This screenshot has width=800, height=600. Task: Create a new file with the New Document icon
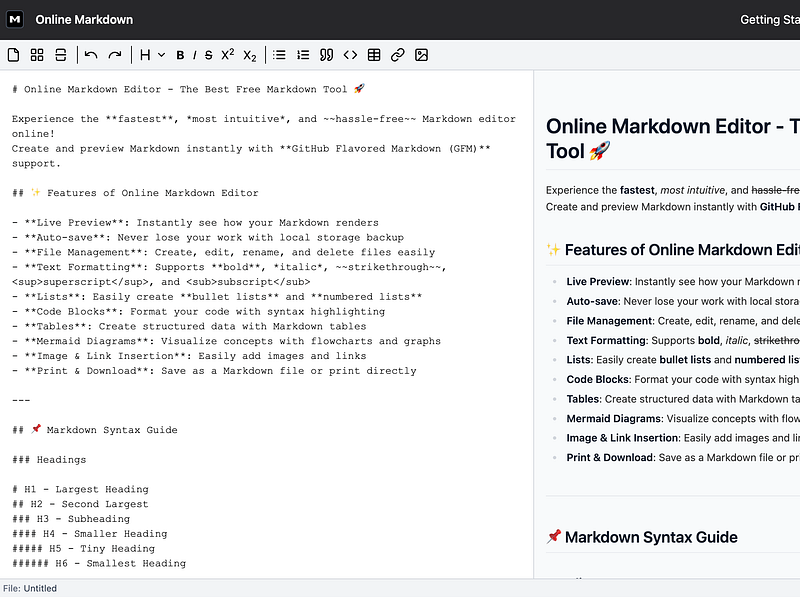coord(15,55)
